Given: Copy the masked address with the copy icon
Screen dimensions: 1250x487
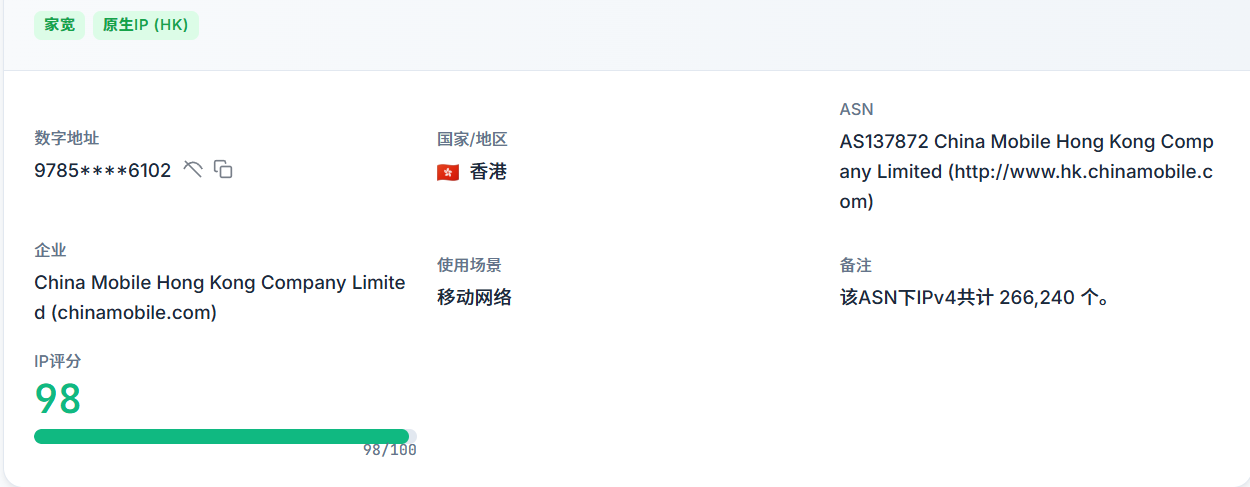Looking at the screenshot, I should pyautogui.click(x=224, y=169).
